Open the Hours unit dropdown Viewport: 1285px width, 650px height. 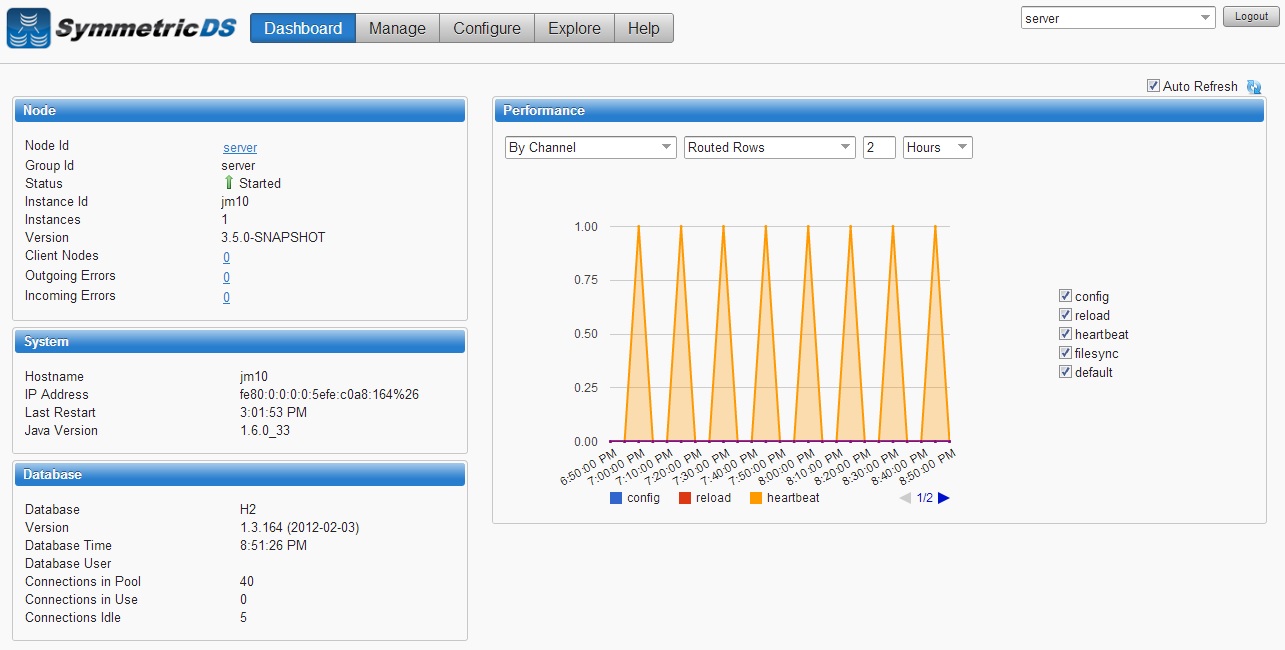(938, 147)
